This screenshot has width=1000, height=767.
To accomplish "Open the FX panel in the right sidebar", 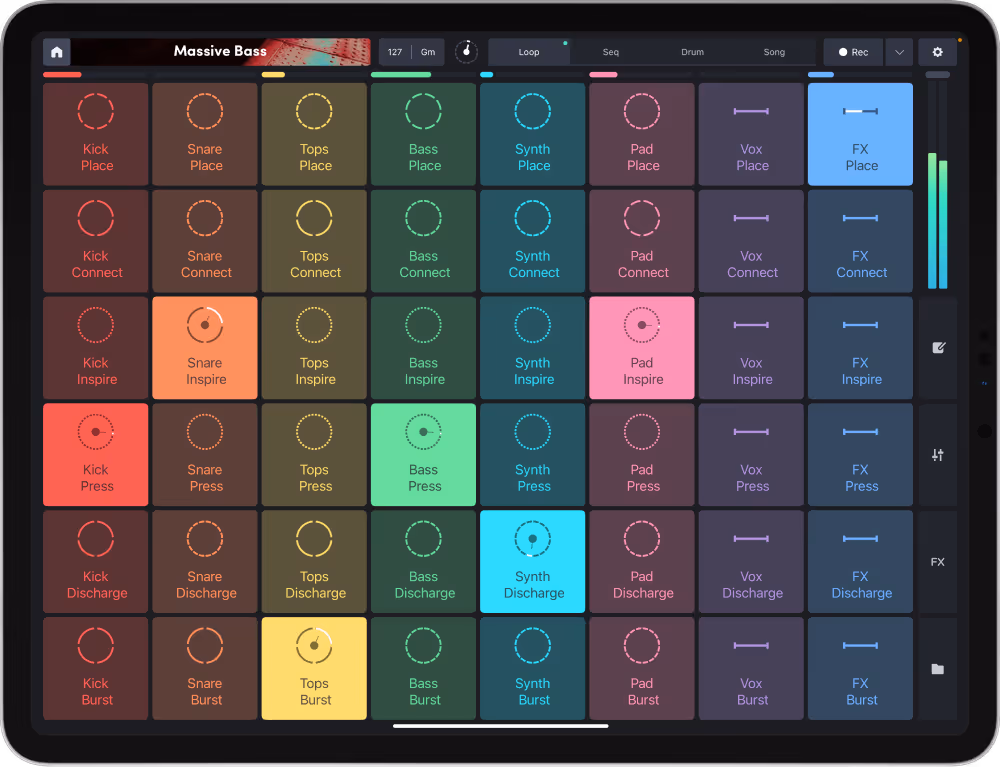I will 938,561.
